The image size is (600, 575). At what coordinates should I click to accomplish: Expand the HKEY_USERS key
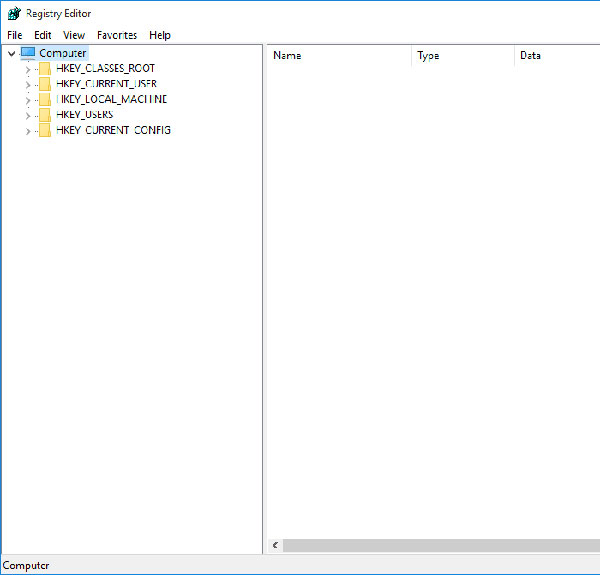point(28,116)
